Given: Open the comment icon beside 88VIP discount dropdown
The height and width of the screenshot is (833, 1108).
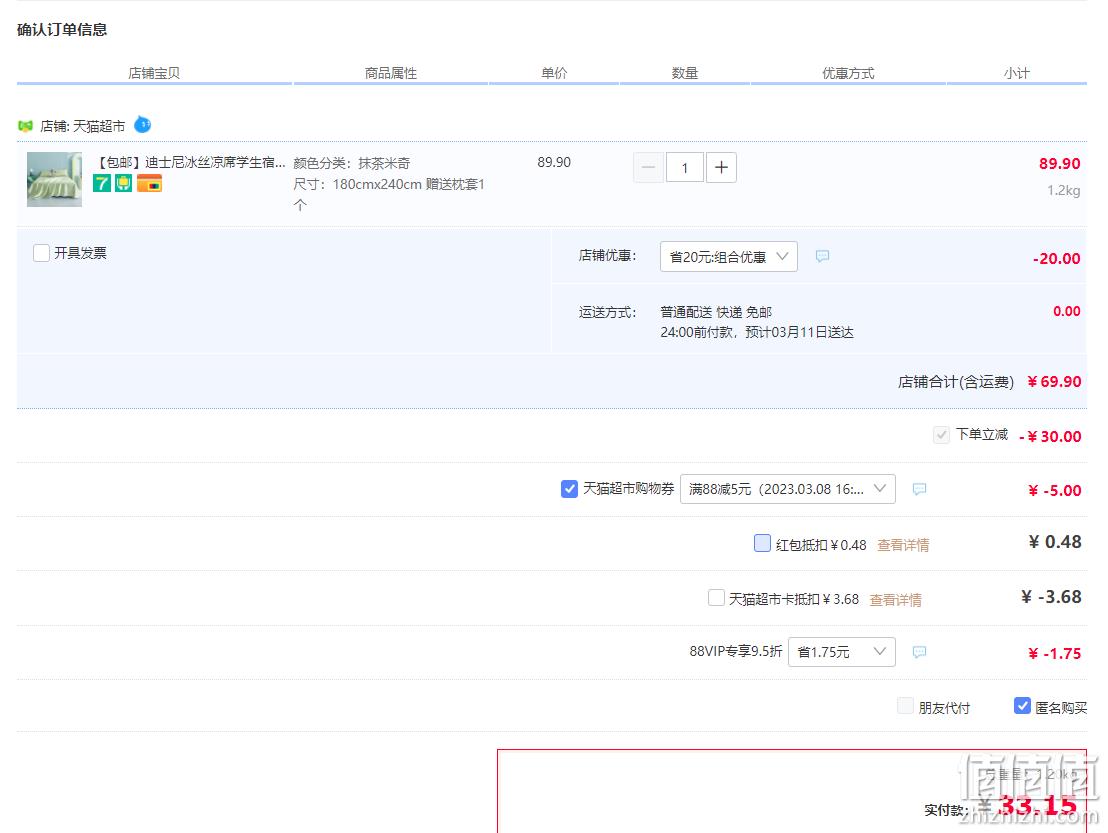Looking at the screenshot, I should [x=919, y=651].
